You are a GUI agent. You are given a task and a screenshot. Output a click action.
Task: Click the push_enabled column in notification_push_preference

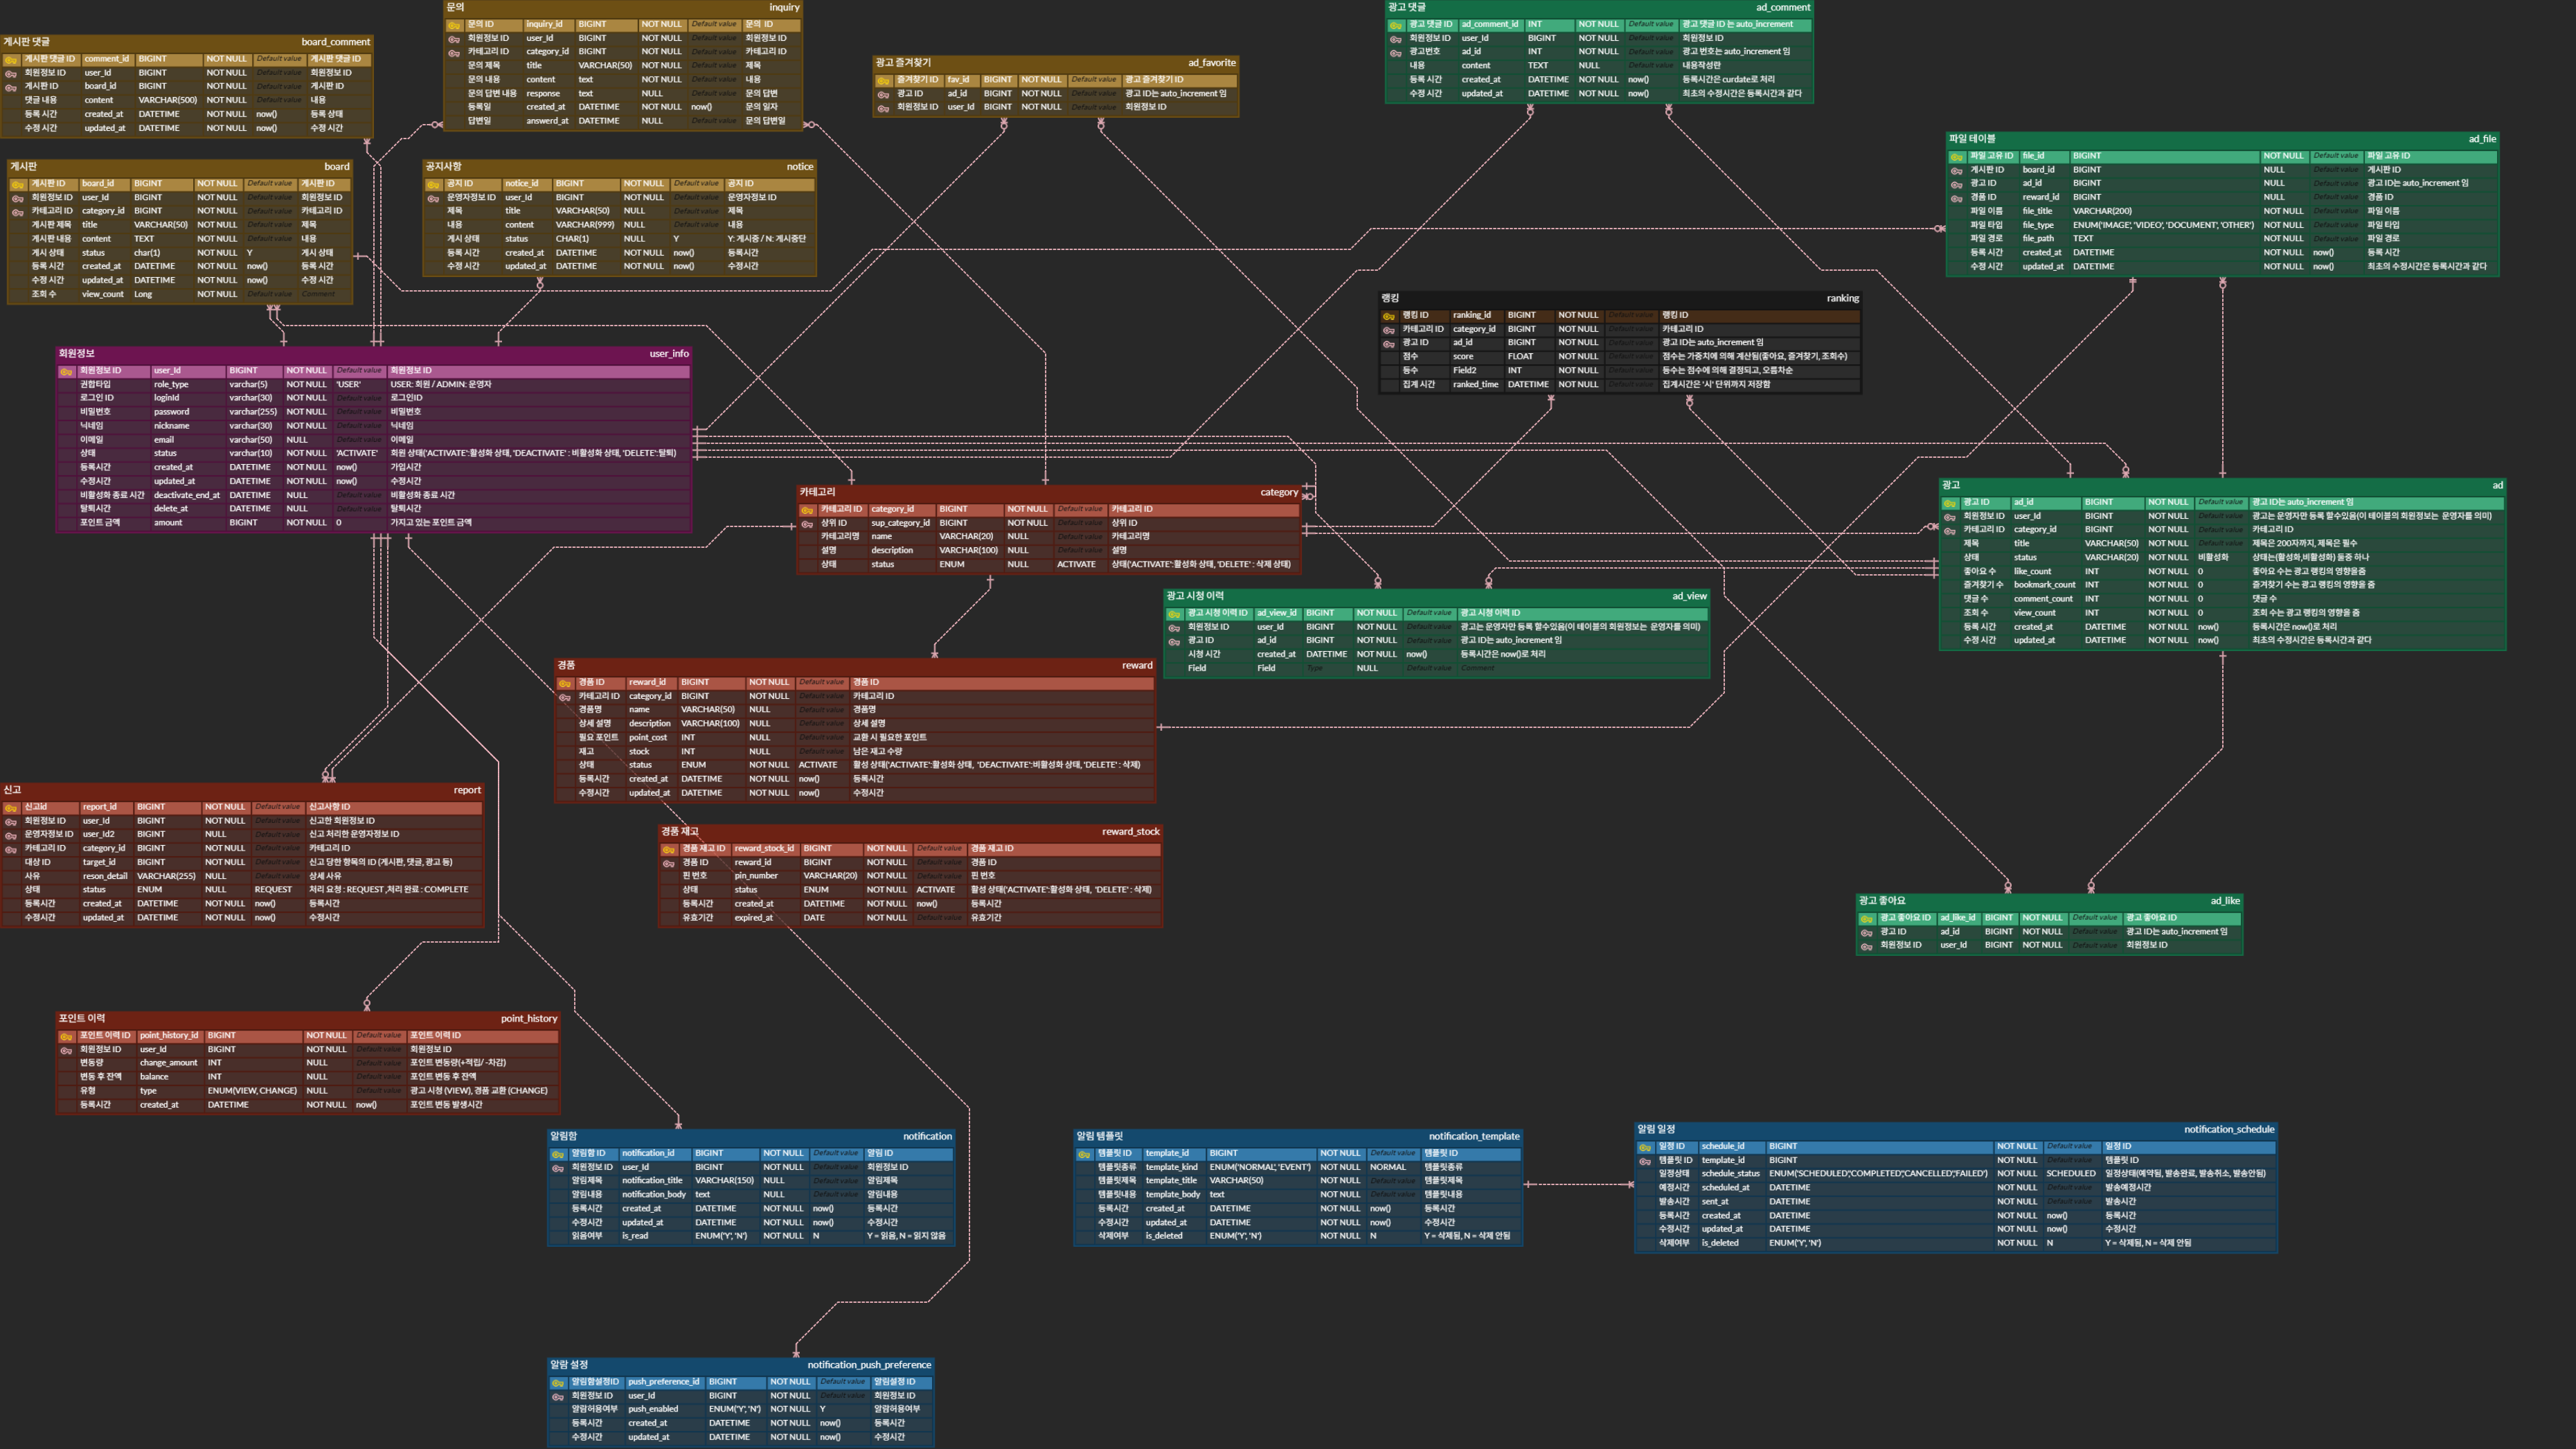[x=652, y=1409]
